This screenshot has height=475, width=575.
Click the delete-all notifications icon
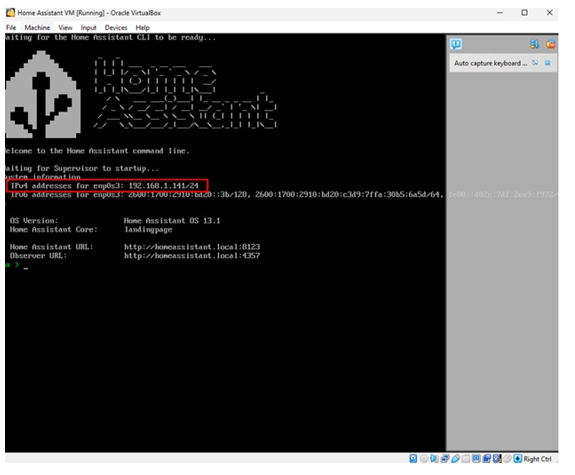[550, 44]
